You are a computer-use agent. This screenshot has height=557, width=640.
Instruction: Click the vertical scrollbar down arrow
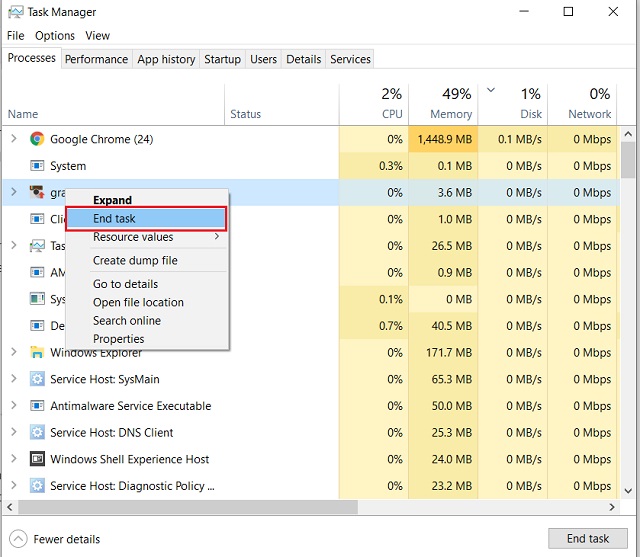pos(628,491)
